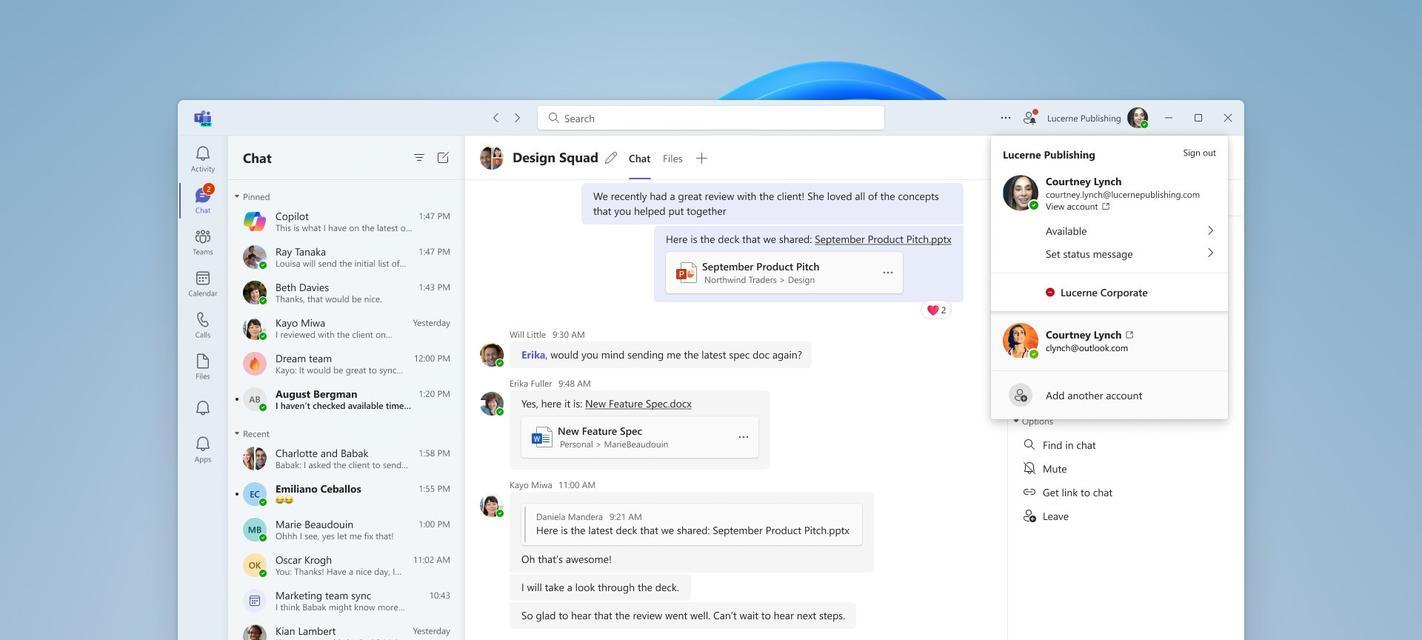The height and width of the screenshot is (640, 1422).
Task: Click the Design Squad group avatar
Action: [x=491, y=158]
